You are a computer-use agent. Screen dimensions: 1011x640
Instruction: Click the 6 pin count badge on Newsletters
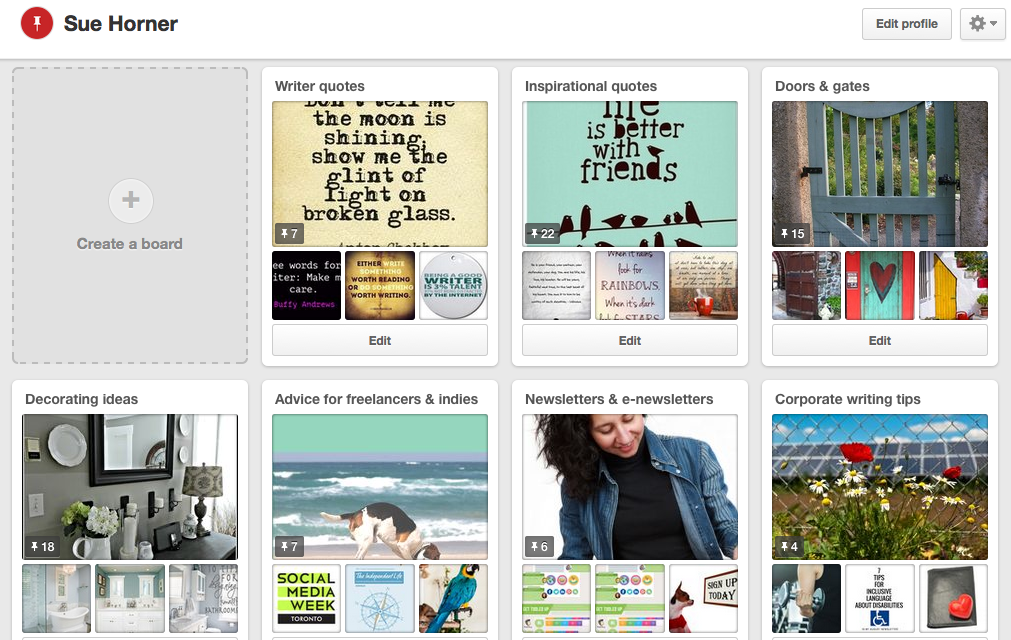539,547
